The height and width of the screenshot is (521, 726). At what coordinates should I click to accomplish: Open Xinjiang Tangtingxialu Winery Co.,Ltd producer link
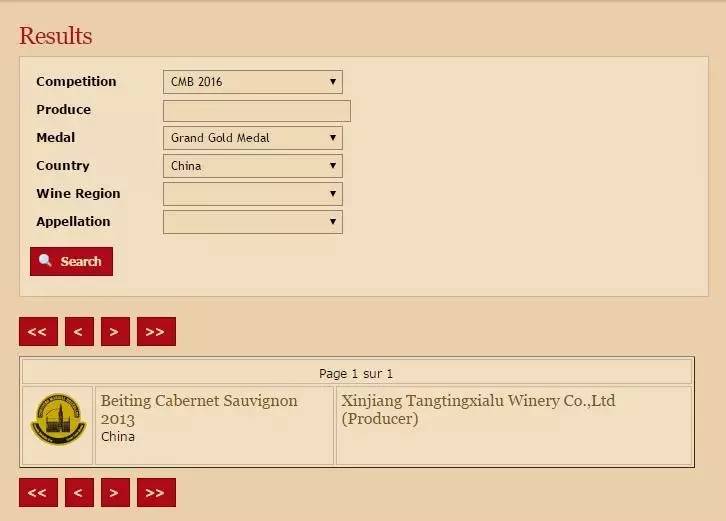(x=478, y=410)
